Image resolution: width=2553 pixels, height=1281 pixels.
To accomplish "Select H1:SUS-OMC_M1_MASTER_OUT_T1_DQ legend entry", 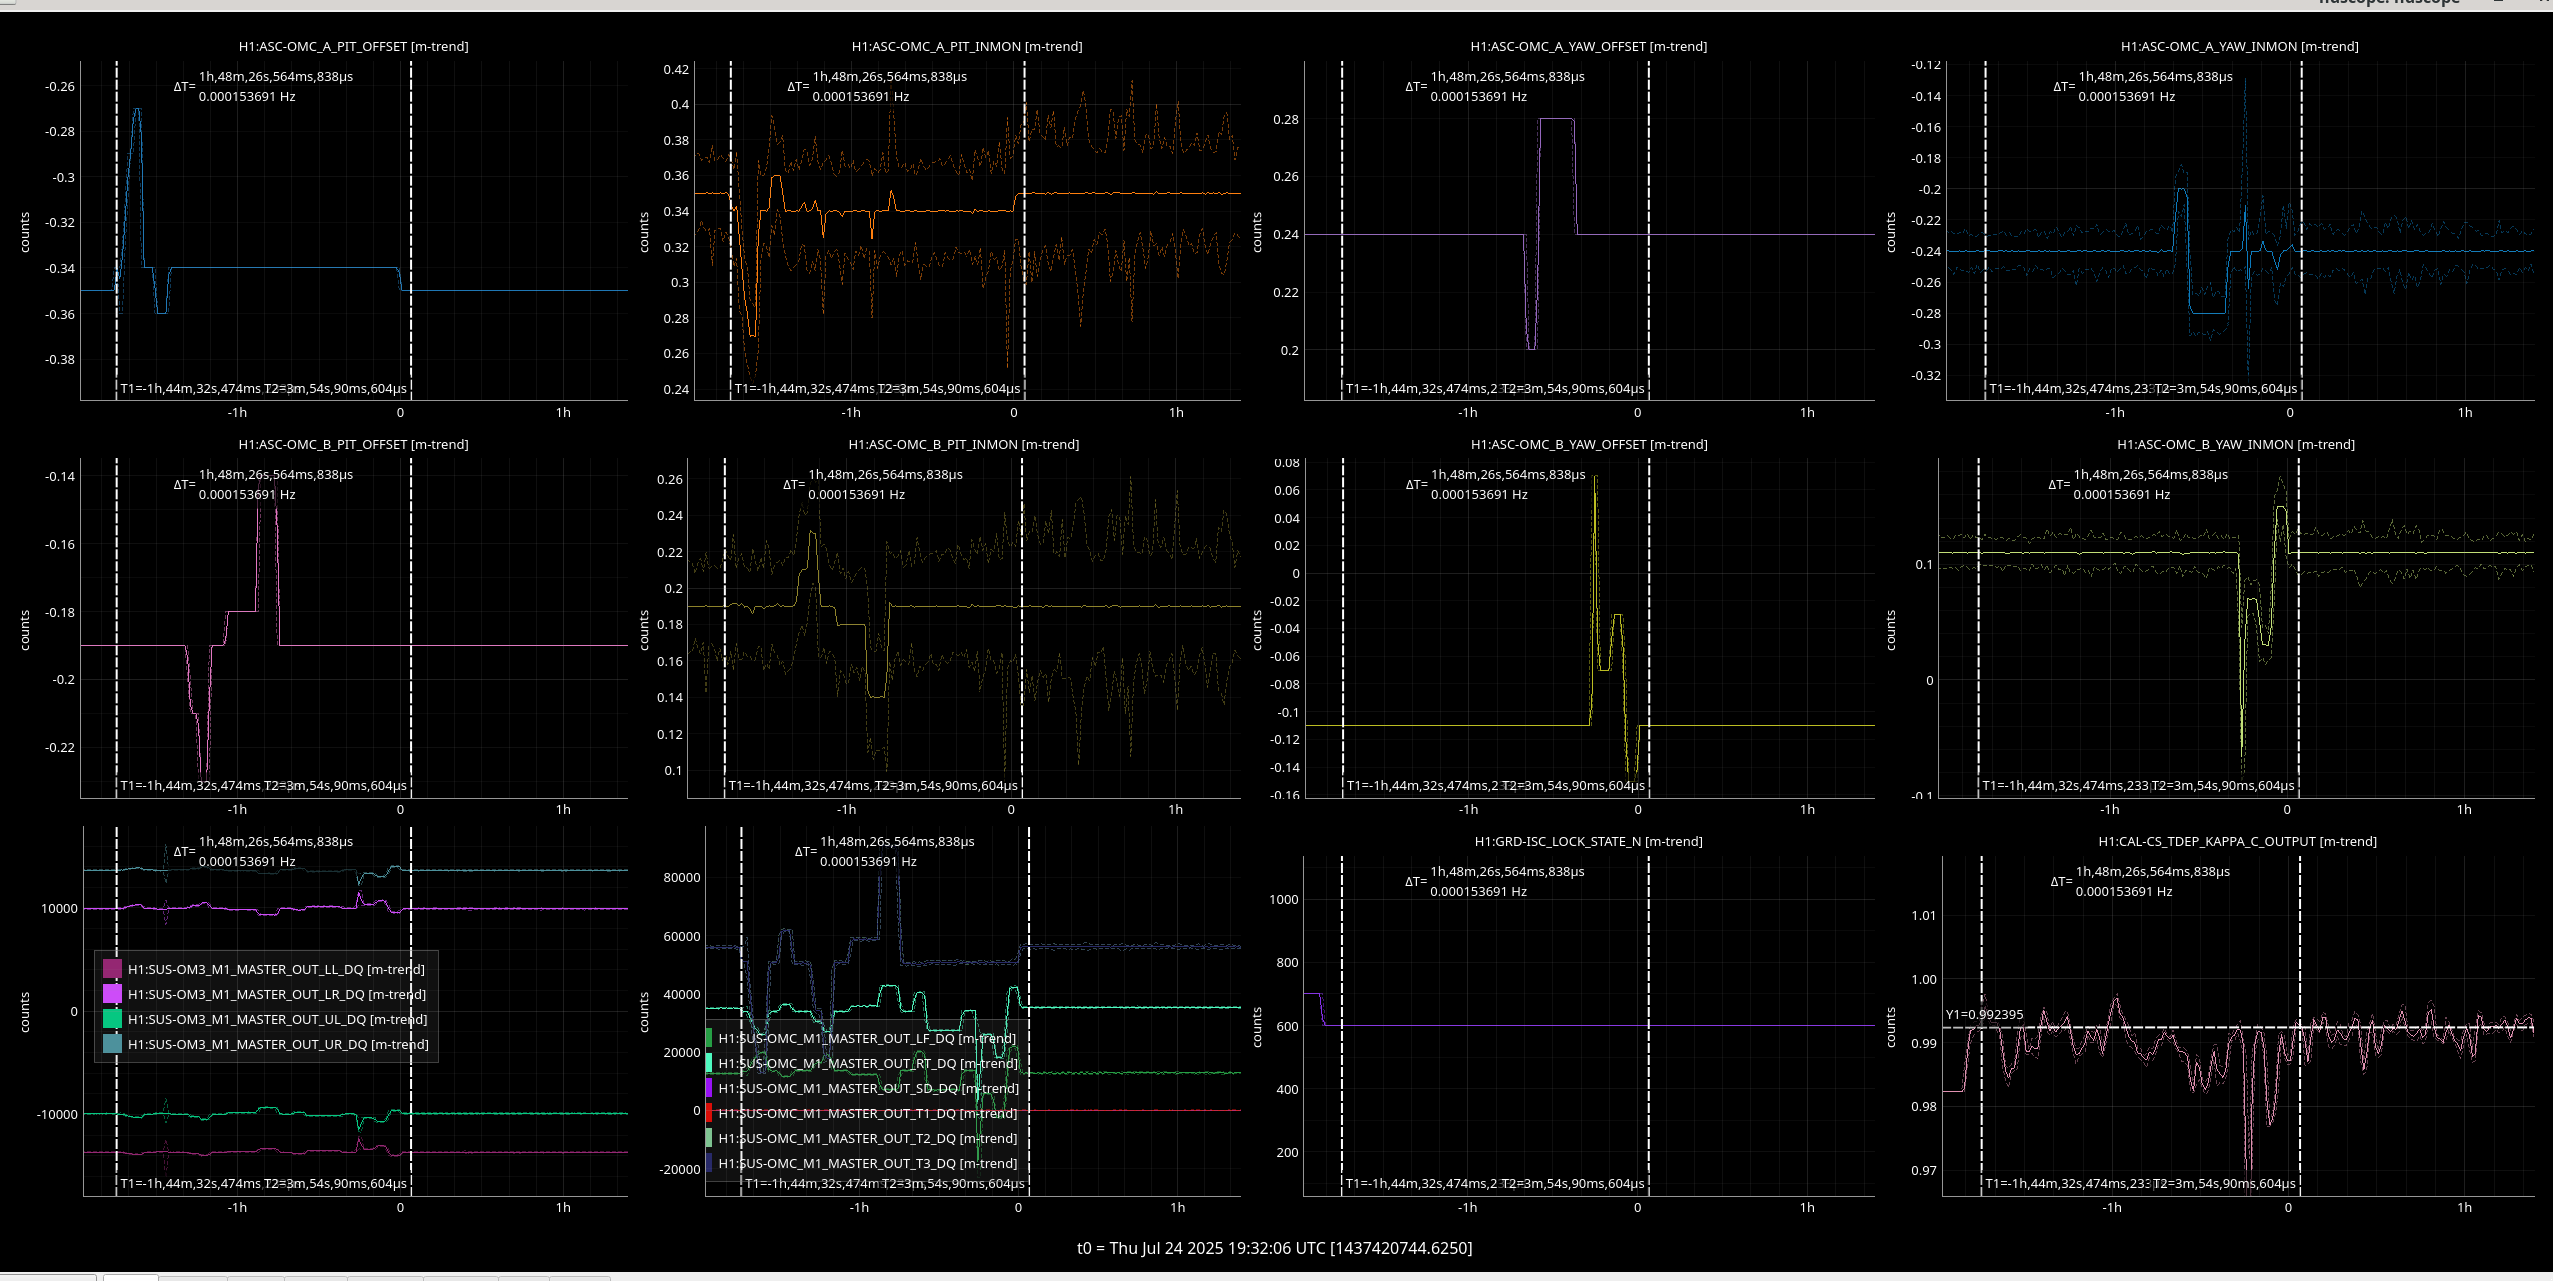I will point(867,1113).
